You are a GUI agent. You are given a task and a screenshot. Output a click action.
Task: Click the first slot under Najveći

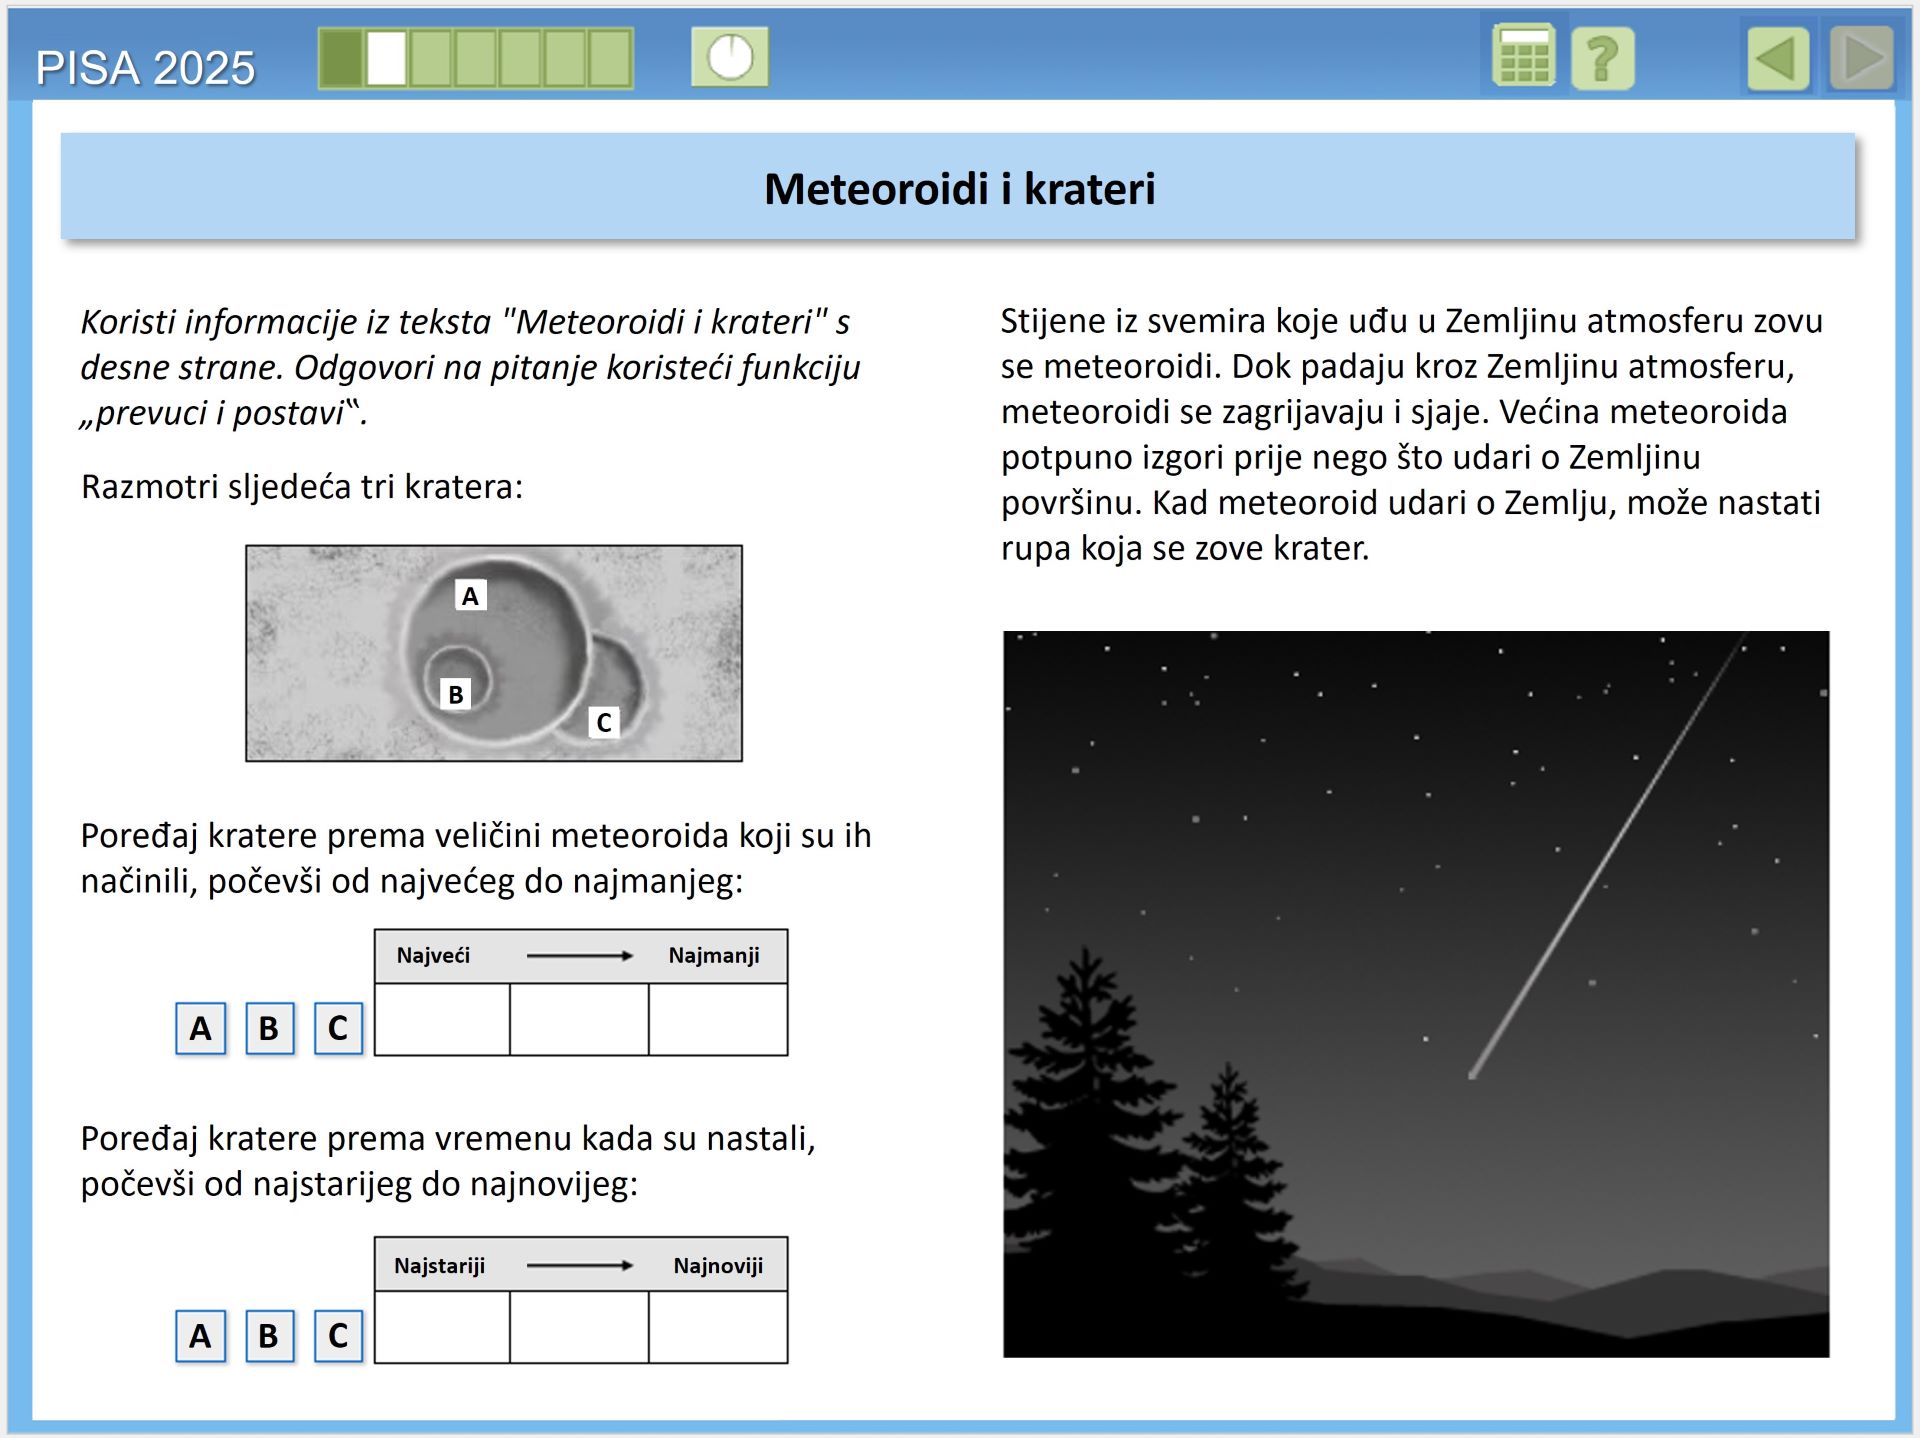click(442, 1019)
